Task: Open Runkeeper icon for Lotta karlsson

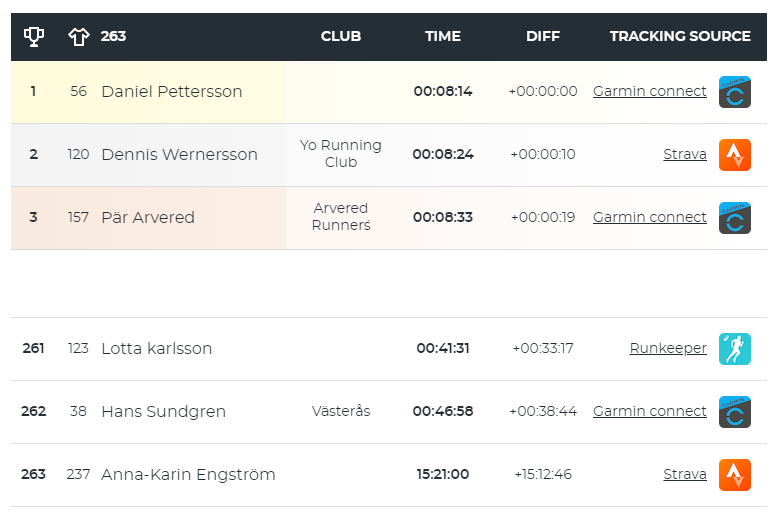Action: click(x=735, y=349)
